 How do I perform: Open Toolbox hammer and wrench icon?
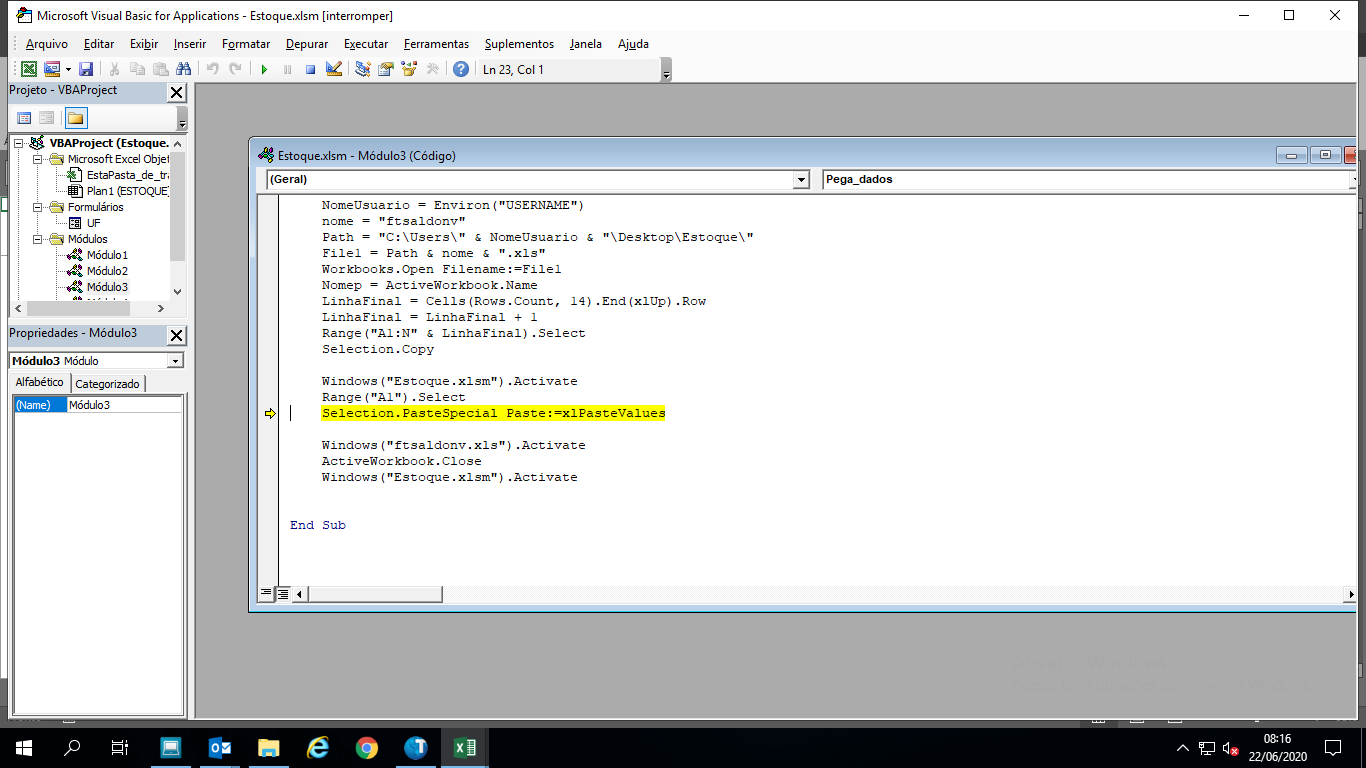coord(432,69)
